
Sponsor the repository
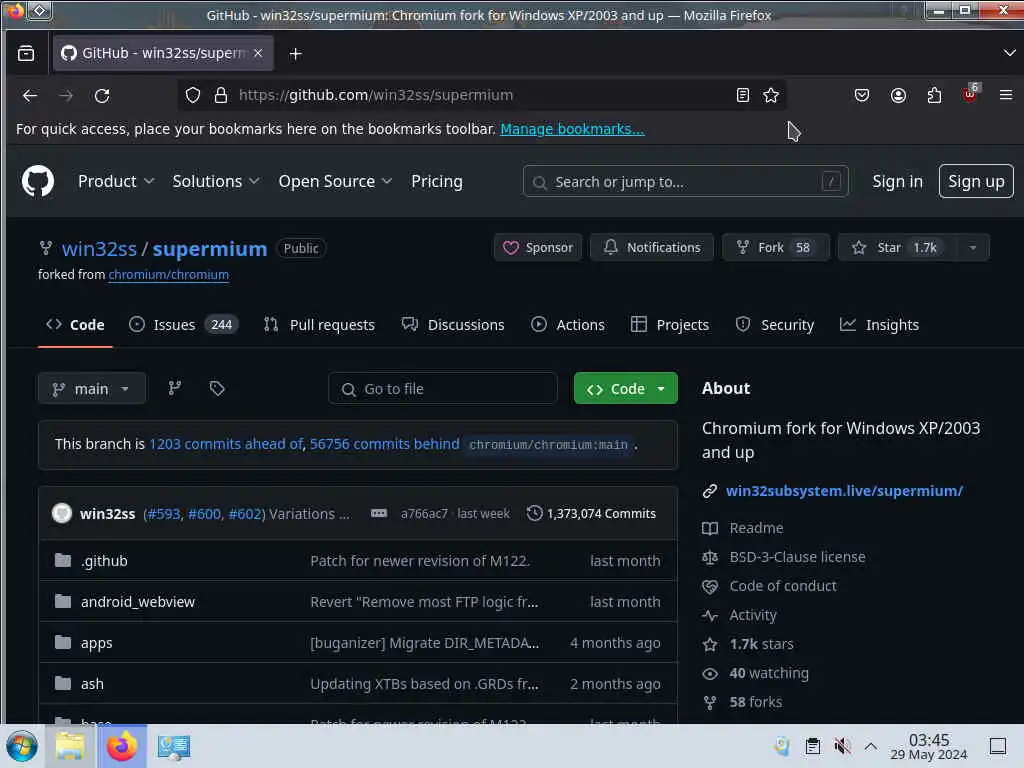tap(537, 248)
